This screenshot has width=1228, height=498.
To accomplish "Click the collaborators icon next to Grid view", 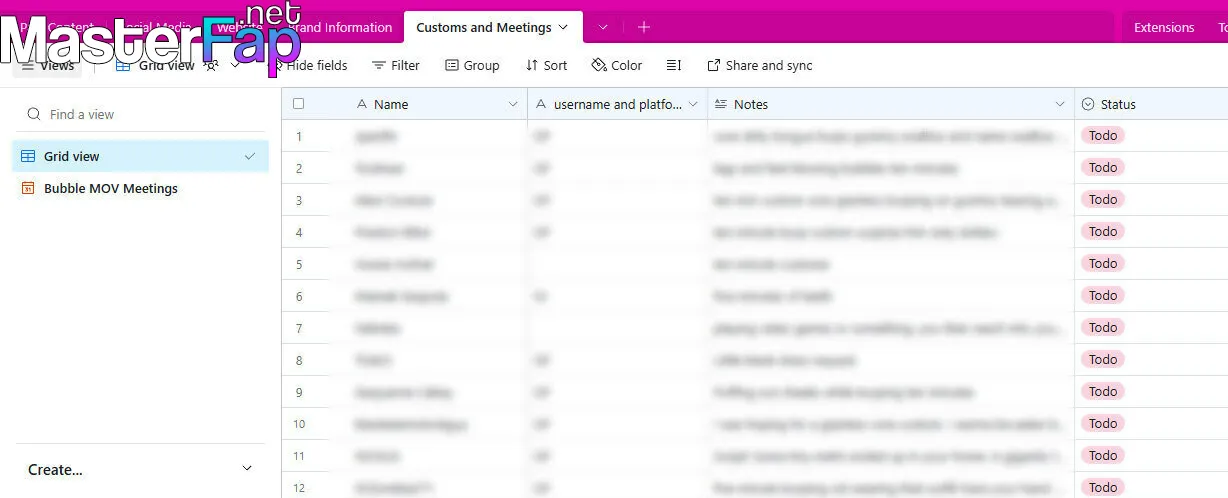I will click(211, 65).
